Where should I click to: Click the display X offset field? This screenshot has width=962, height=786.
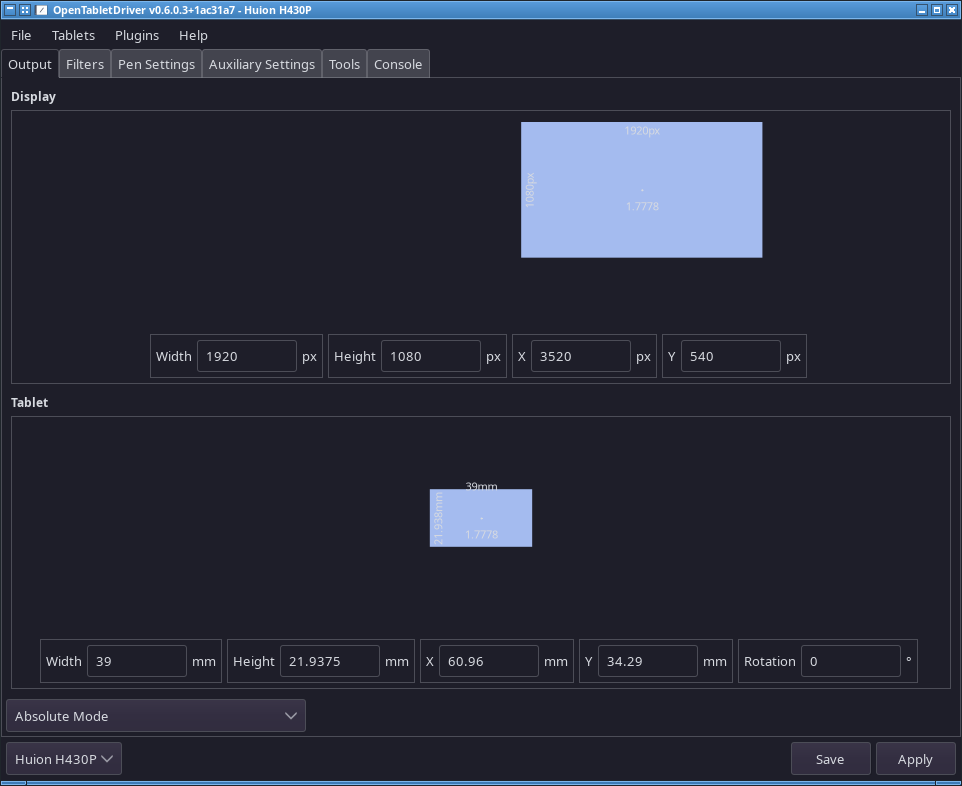click(580, 356)
